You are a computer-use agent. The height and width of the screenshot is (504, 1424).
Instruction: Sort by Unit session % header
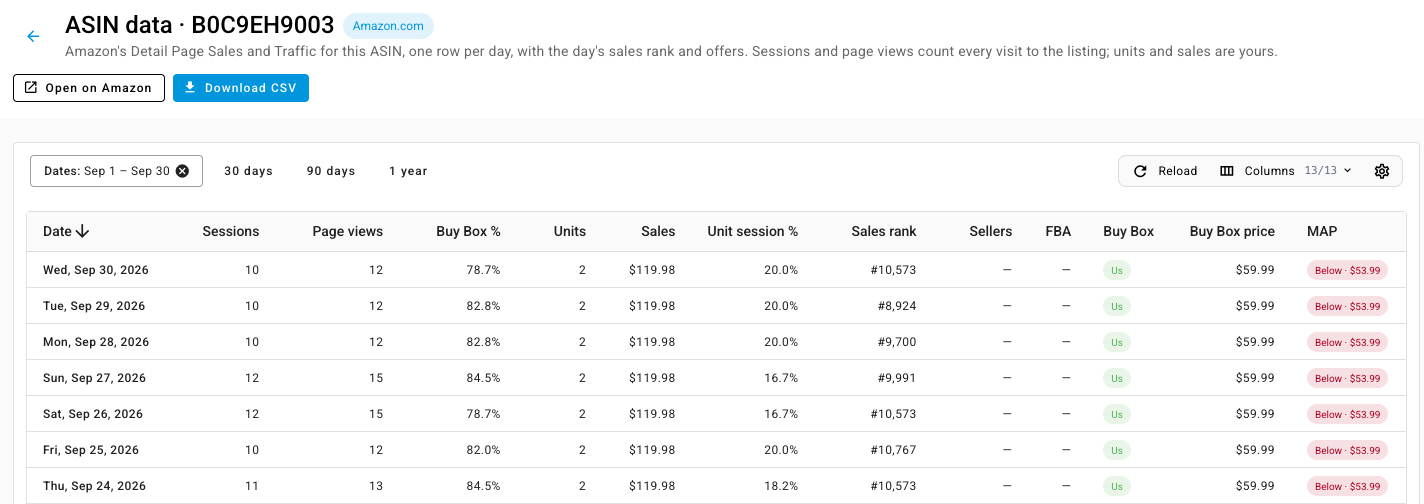753,231
